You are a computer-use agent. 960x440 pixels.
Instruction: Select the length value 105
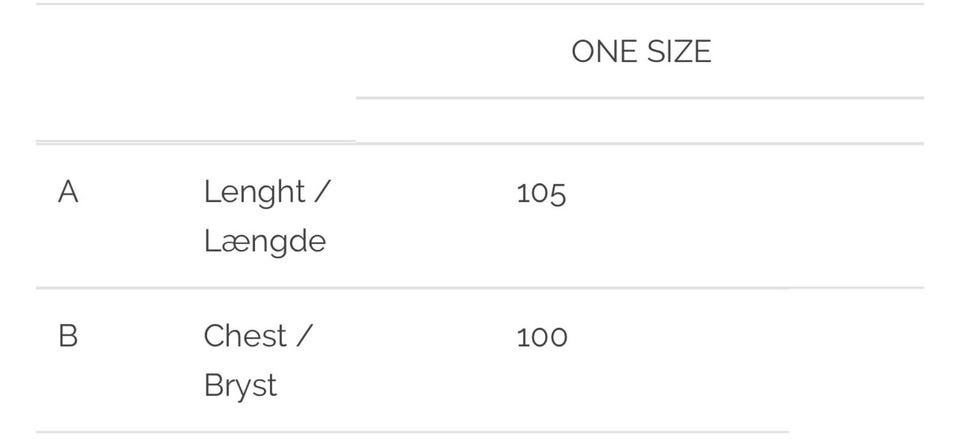[541, 193]
